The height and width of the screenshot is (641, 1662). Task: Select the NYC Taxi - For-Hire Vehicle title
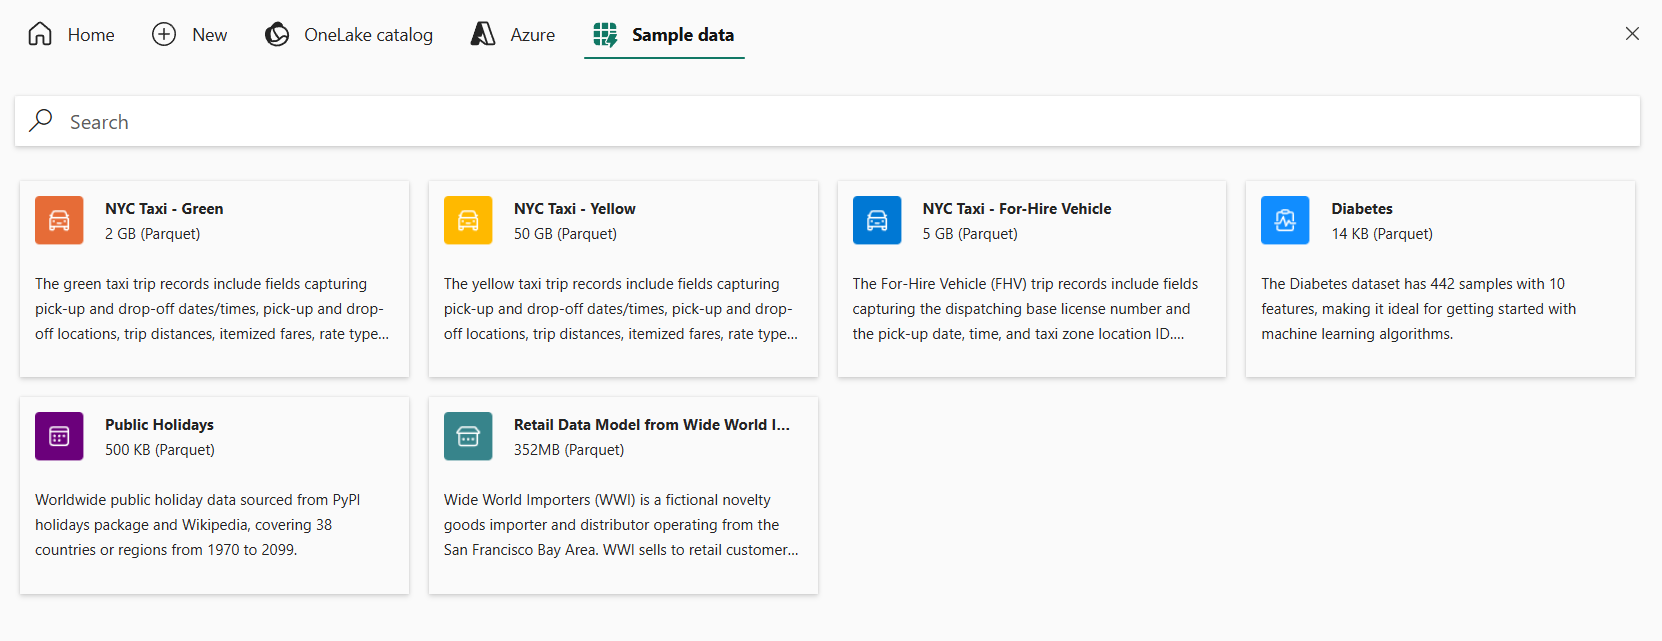point(1017,208)
